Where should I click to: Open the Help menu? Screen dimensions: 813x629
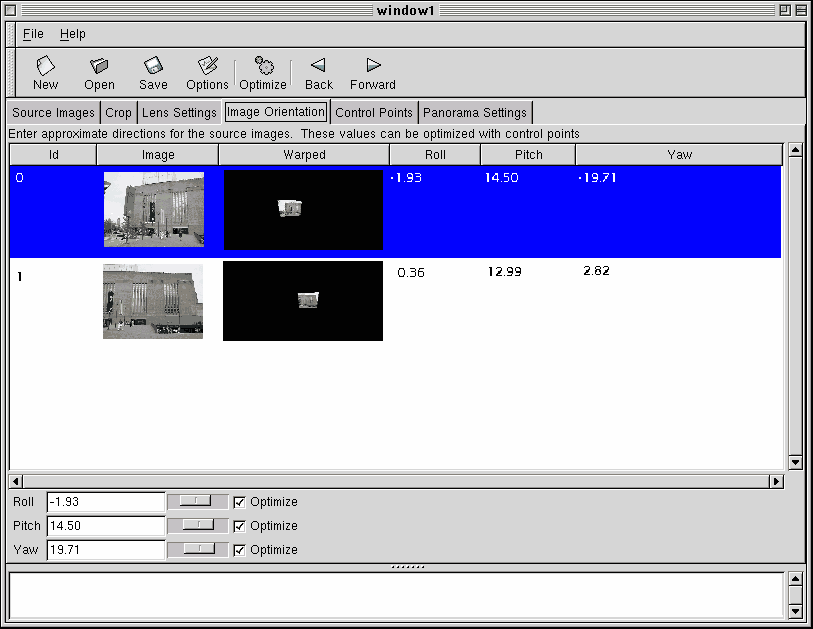tap(72, 33)
